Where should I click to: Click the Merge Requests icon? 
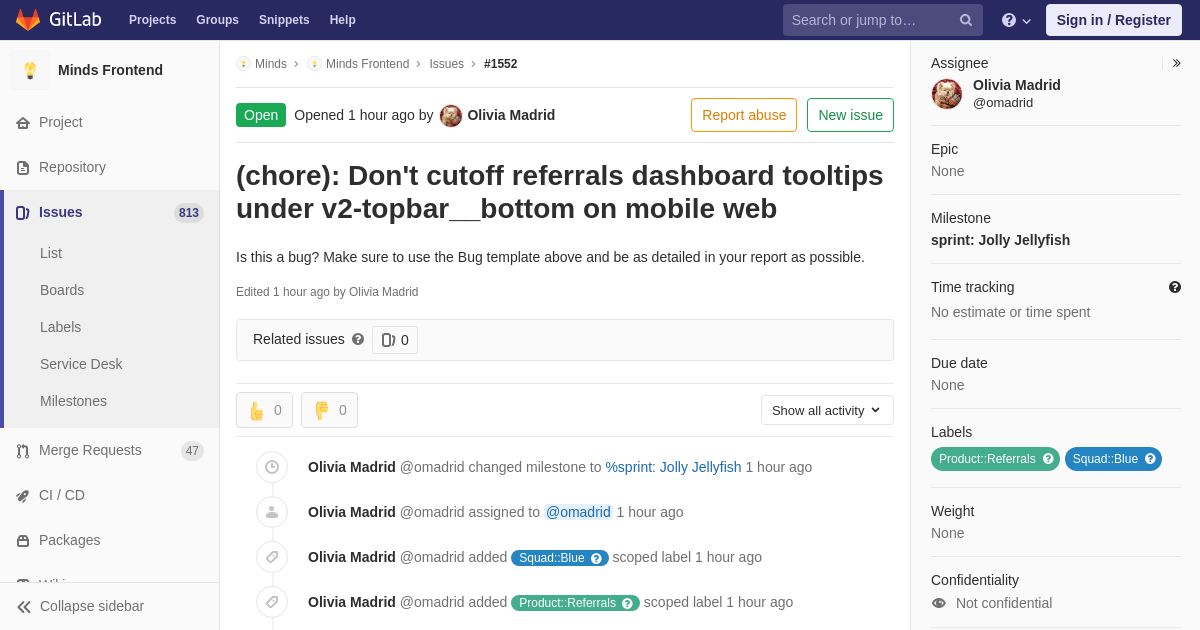(x=23, y=451)
